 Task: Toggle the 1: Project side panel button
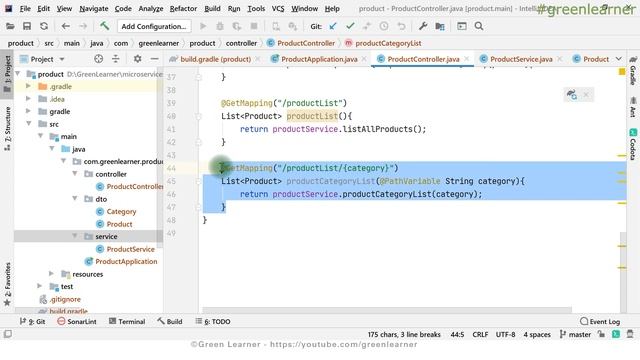pos(7,74)
